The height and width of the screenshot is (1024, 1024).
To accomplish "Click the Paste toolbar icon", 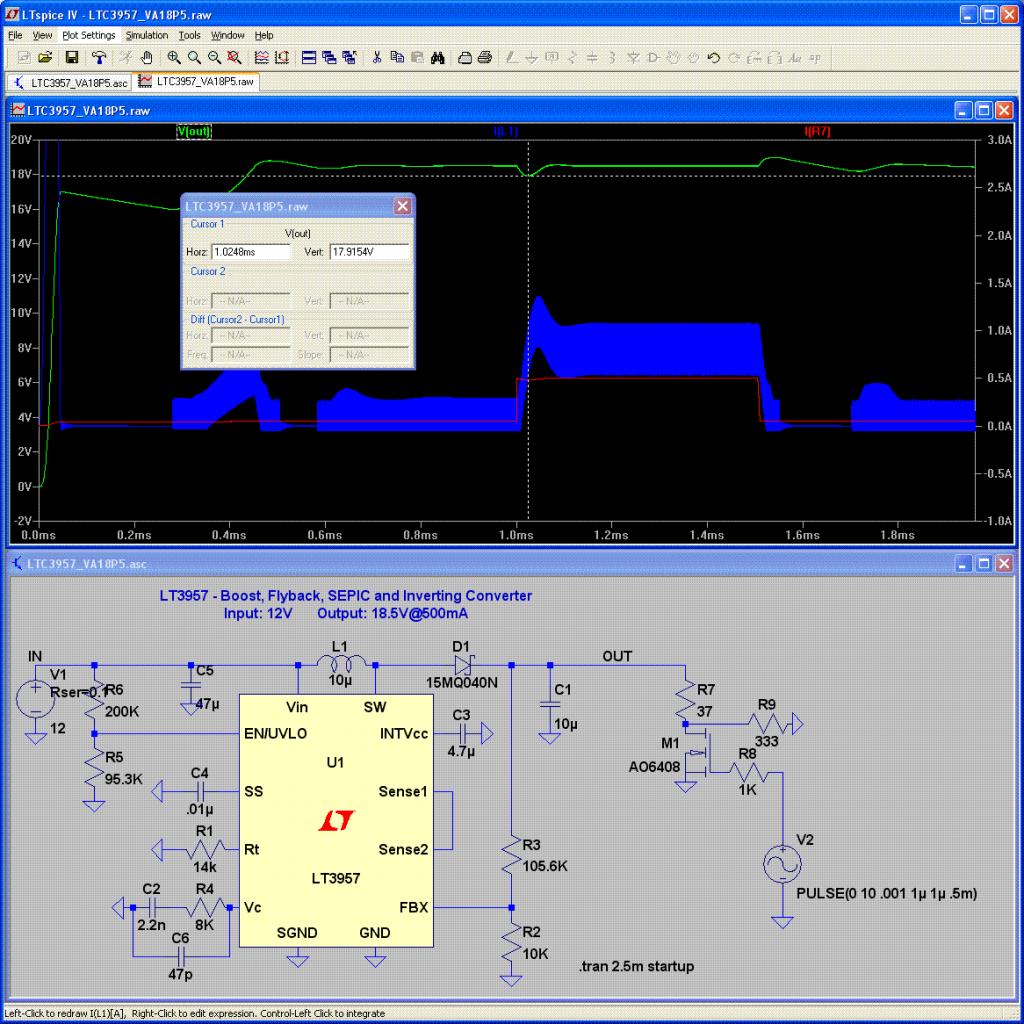I will 417,57.
